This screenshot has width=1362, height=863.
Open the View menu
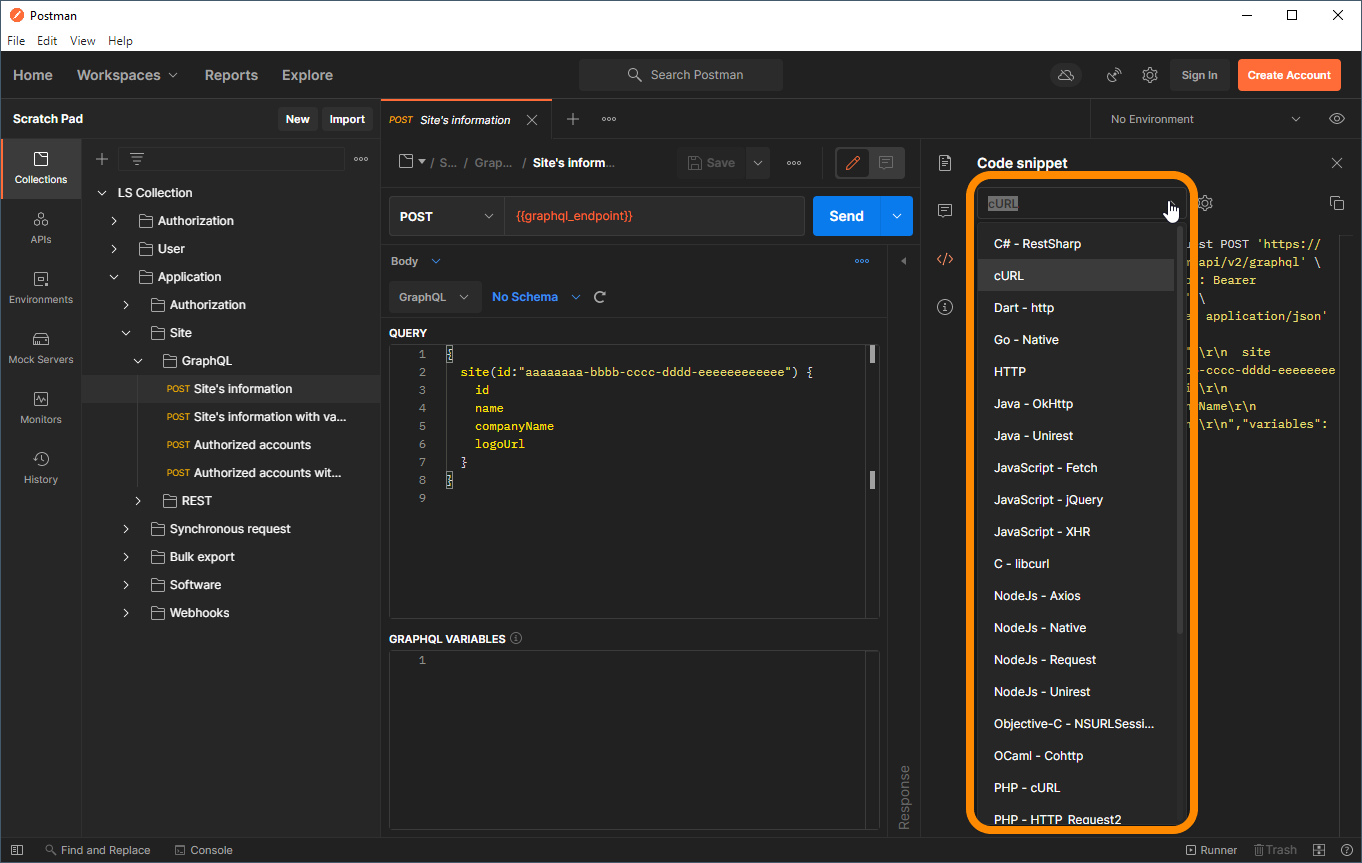(x=83, y=41)
